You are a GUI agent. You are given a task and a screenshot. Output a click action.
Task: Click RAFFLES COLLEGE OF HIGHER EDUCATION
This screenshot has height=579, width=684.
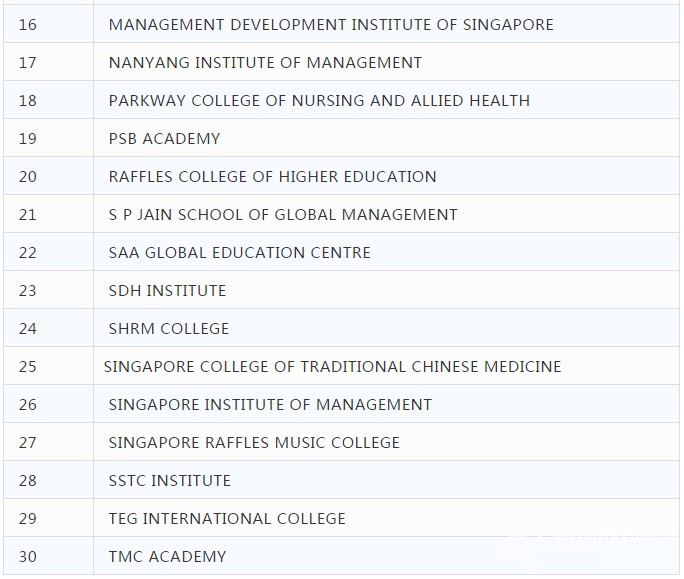coord(273,176)
